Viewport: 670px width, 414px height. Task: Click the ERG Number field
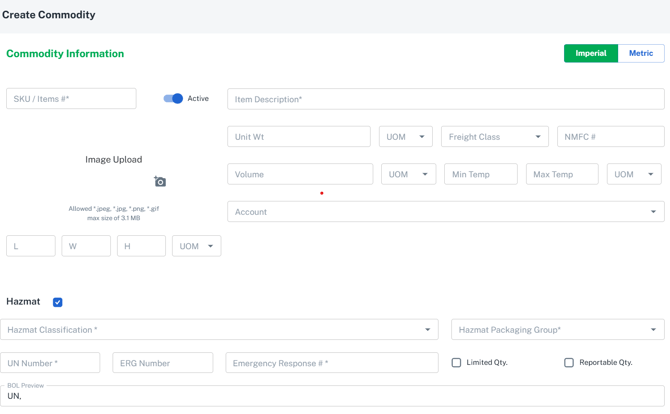162,363
